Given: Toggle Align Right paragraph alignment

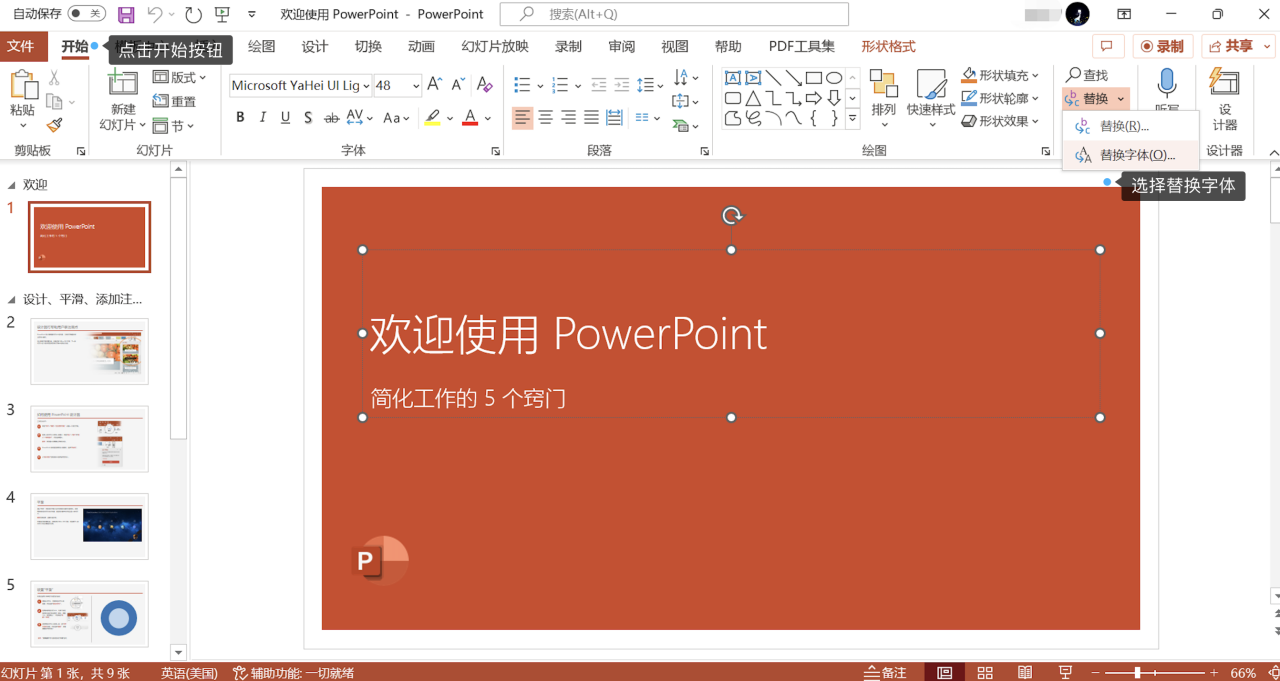Looking at the screenshot, I should [x=568, y=118].
